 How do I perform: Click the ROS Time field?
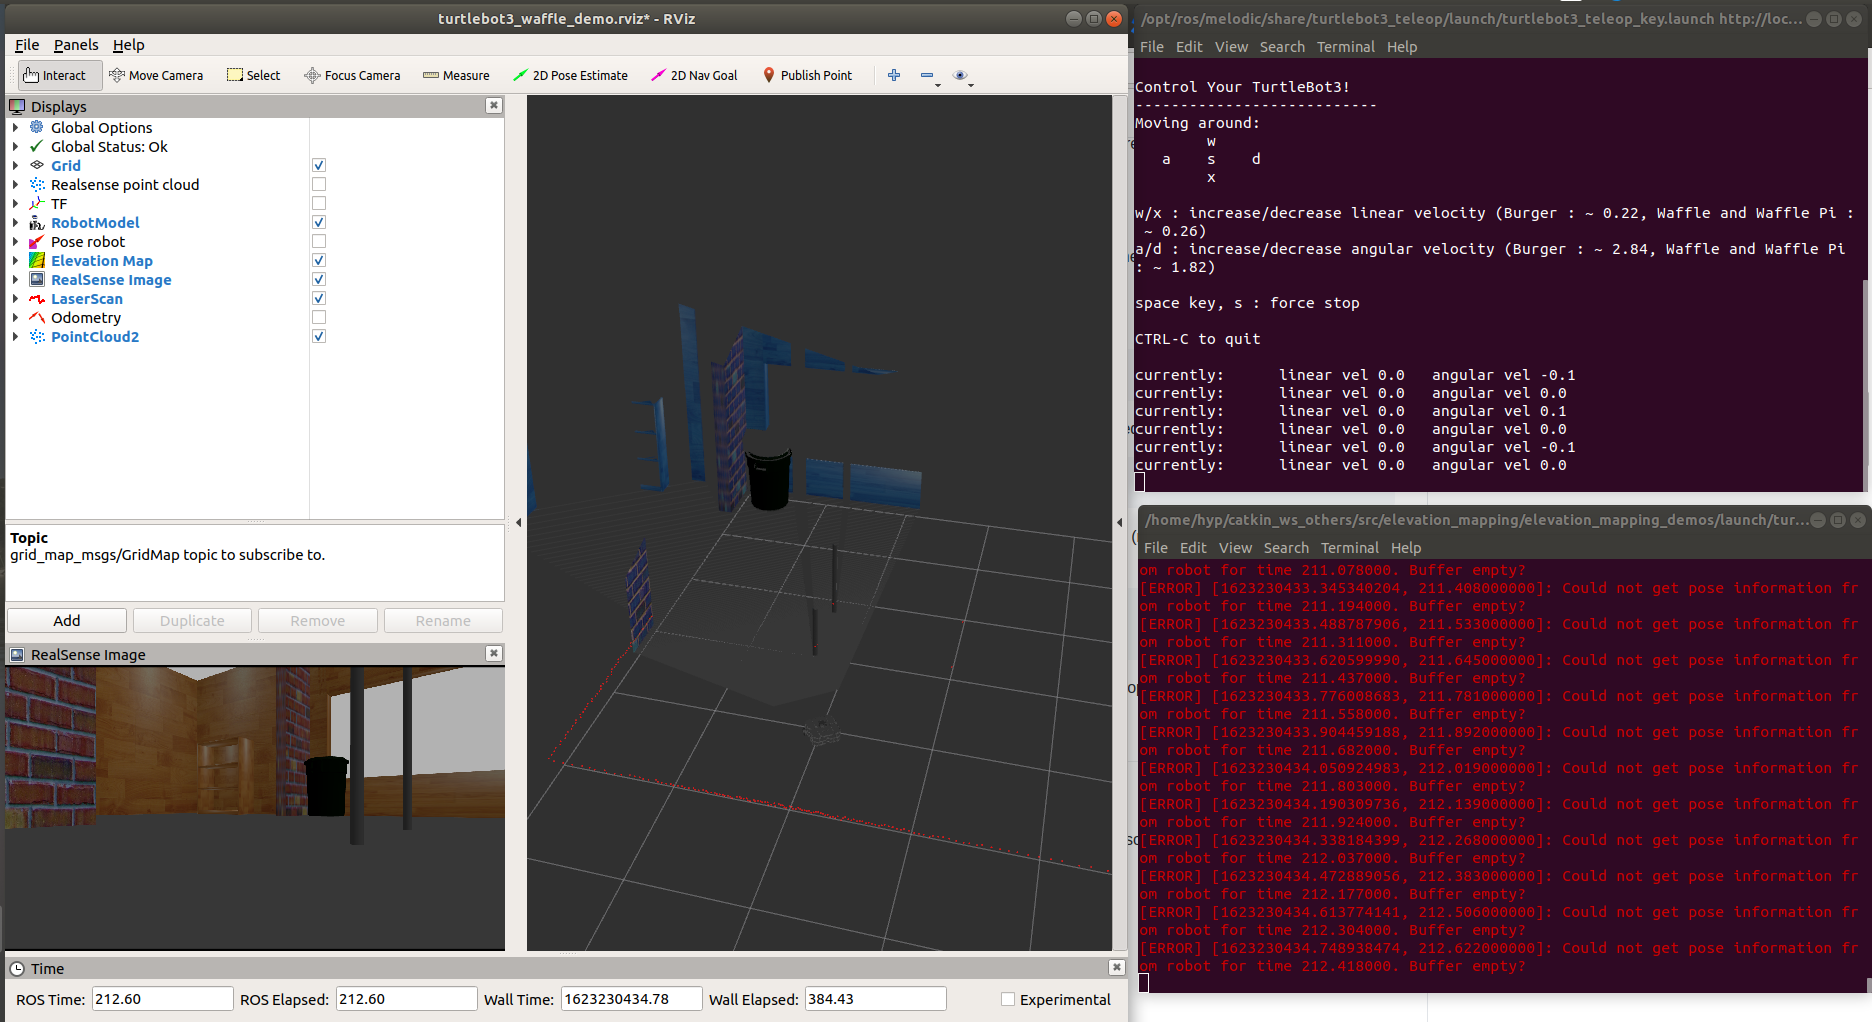point(162,999)
